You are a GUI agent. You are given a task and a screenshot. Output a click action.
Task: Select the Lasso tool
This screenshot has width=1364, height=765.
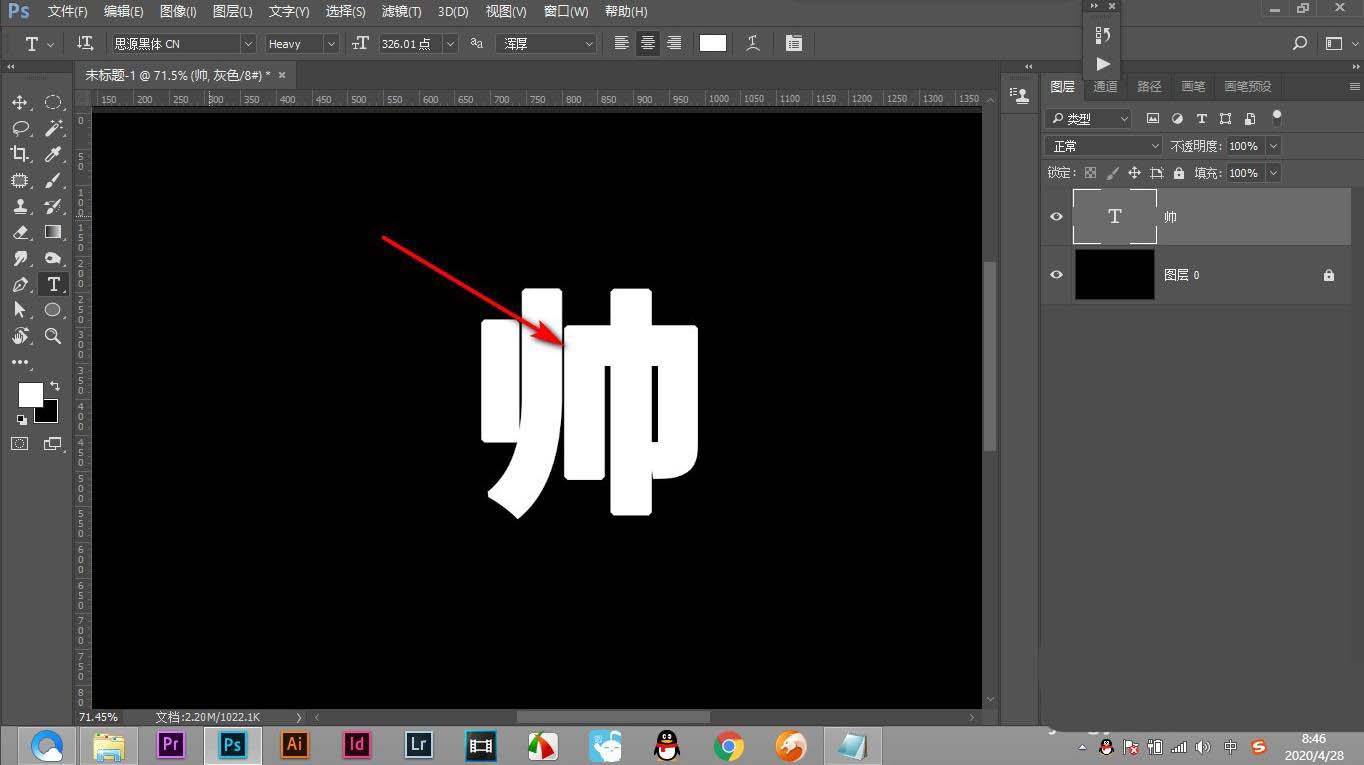(20, 128)
